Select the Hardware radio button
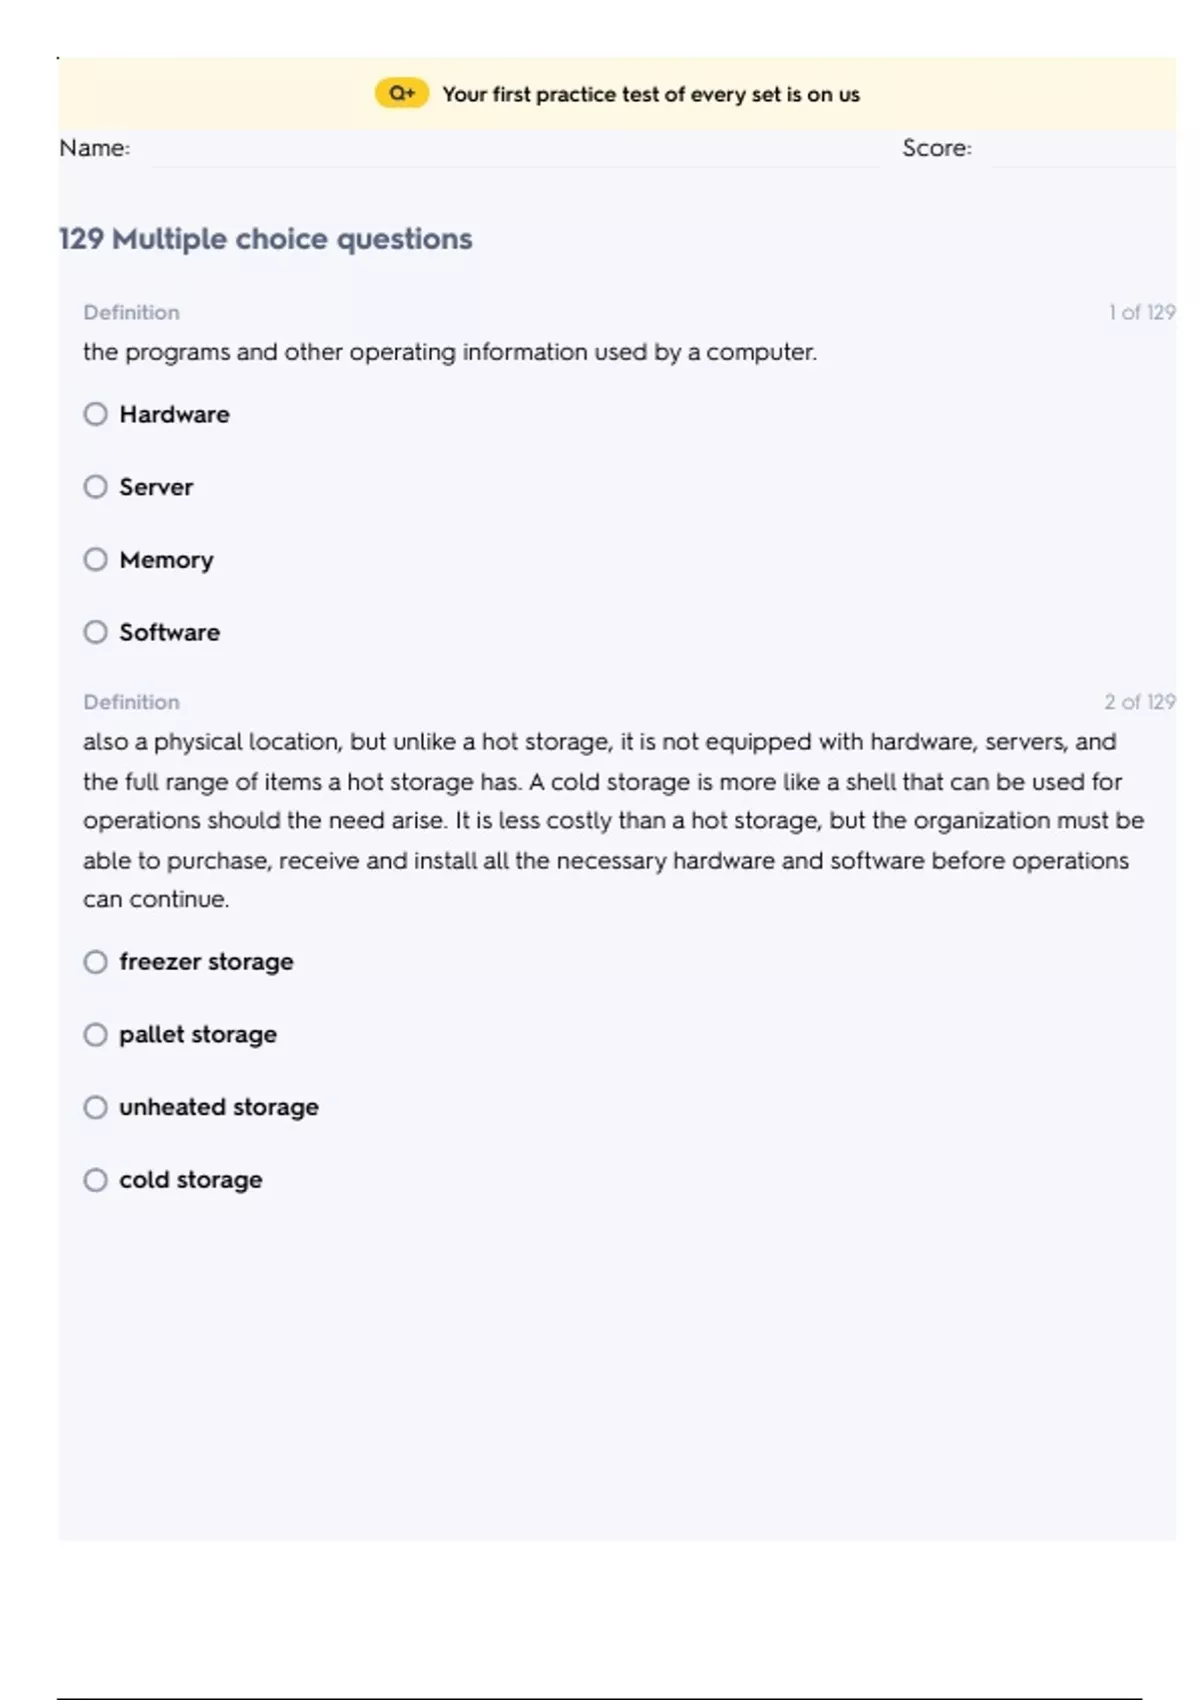The height and width of the screenshot is (1700, 1200). [x=96, y=414]
